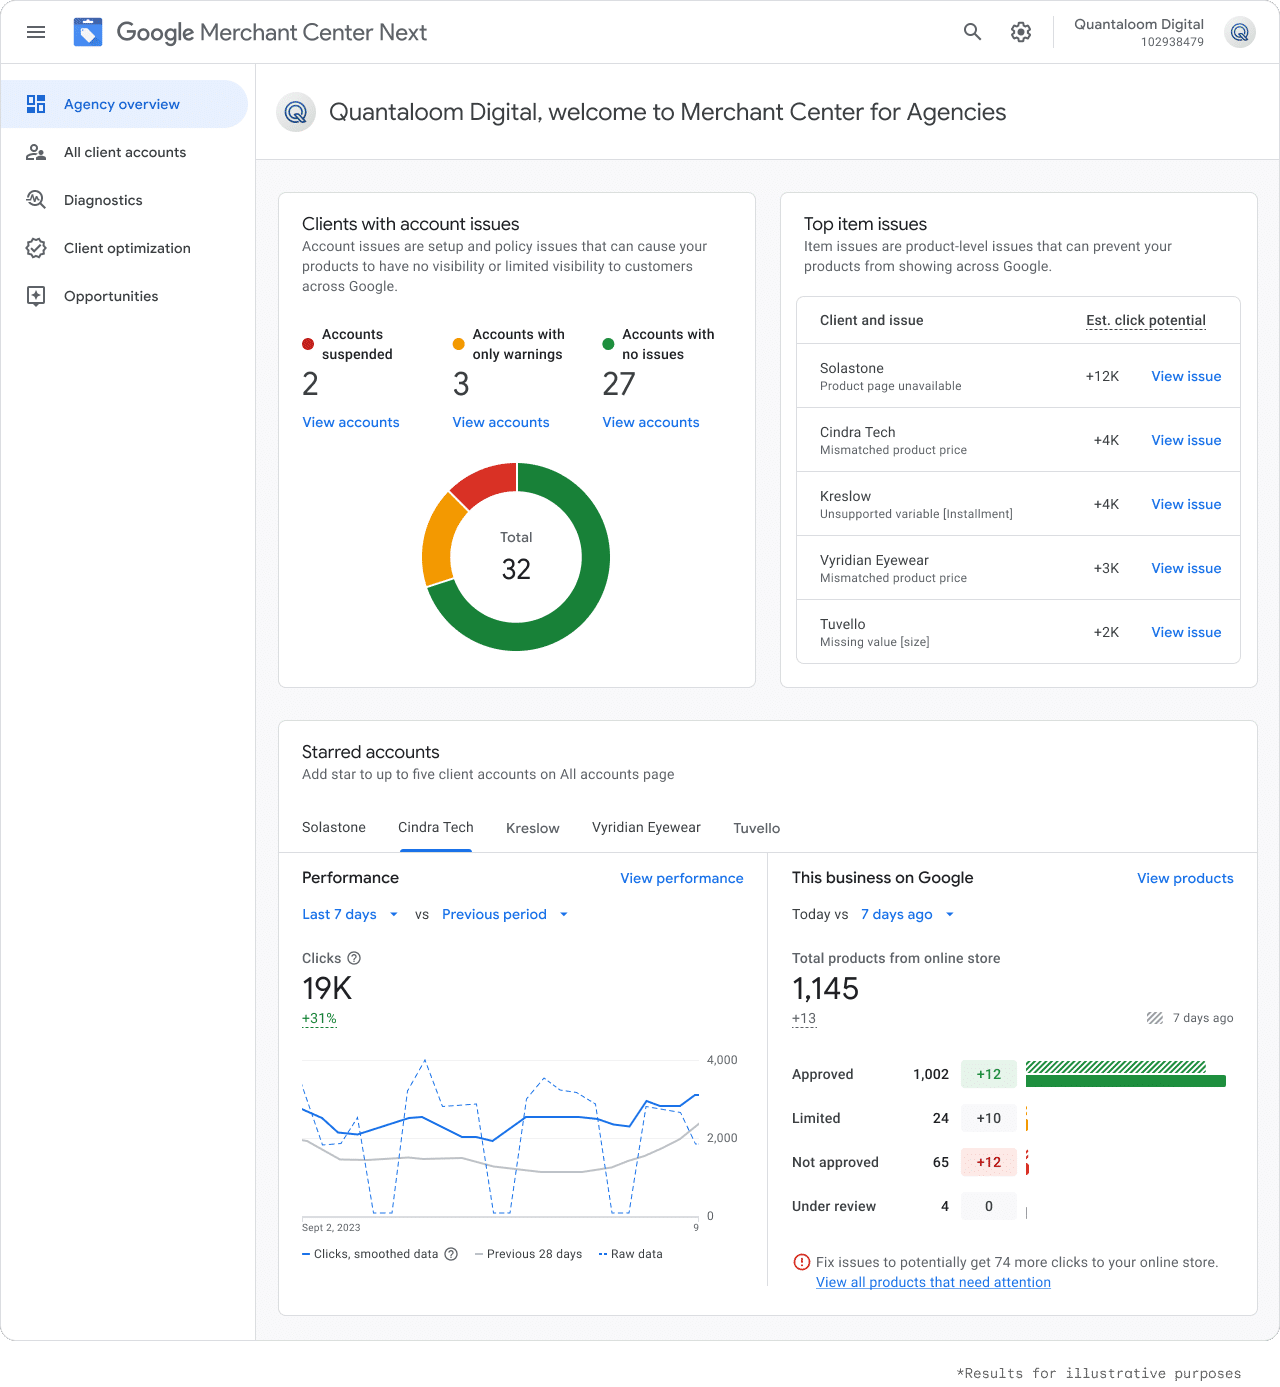Expand the Previous period dropdown
Screen dimensions: 1280x1387
pos(505,914)
